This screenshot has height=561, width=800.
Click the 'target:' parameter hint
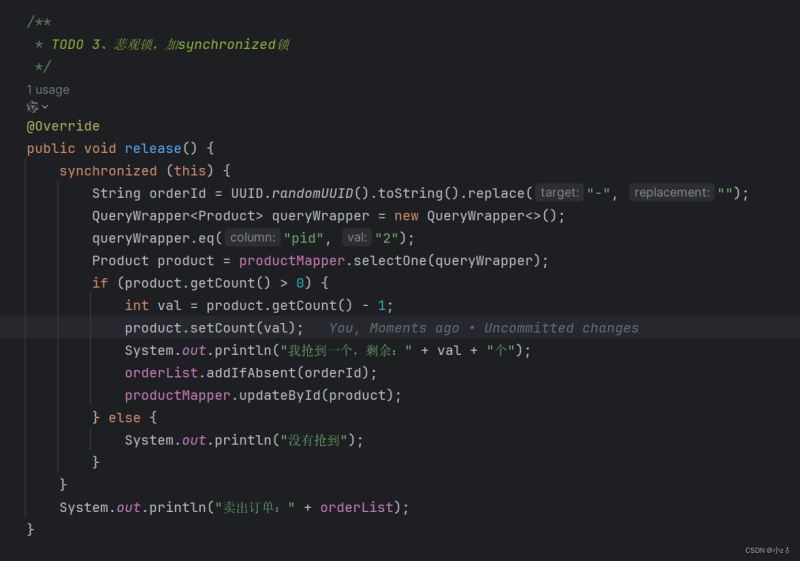pos(559,193)
